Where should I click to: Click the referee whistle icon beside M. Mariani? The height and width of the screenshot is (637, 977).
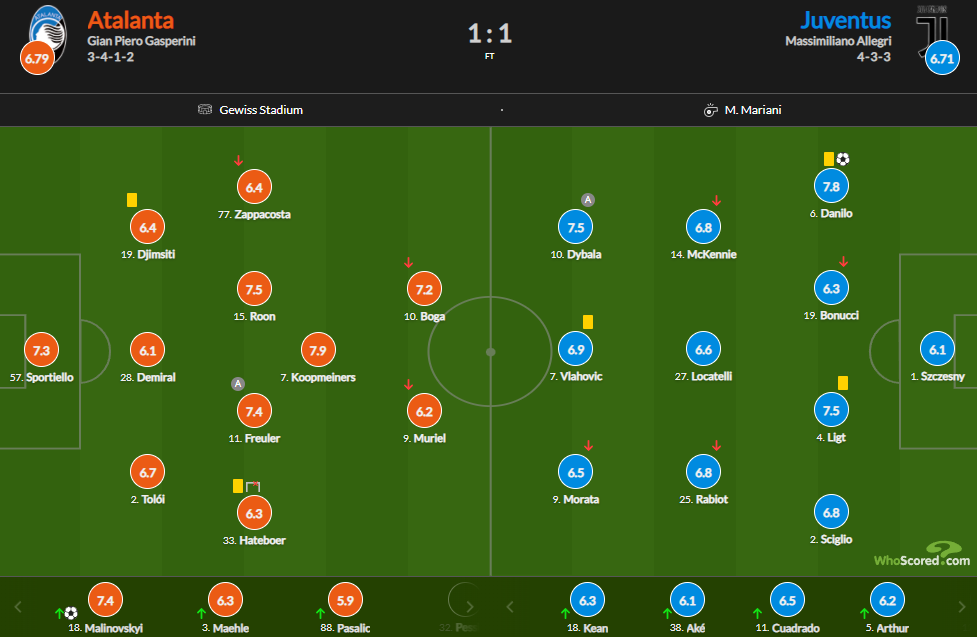710,110
